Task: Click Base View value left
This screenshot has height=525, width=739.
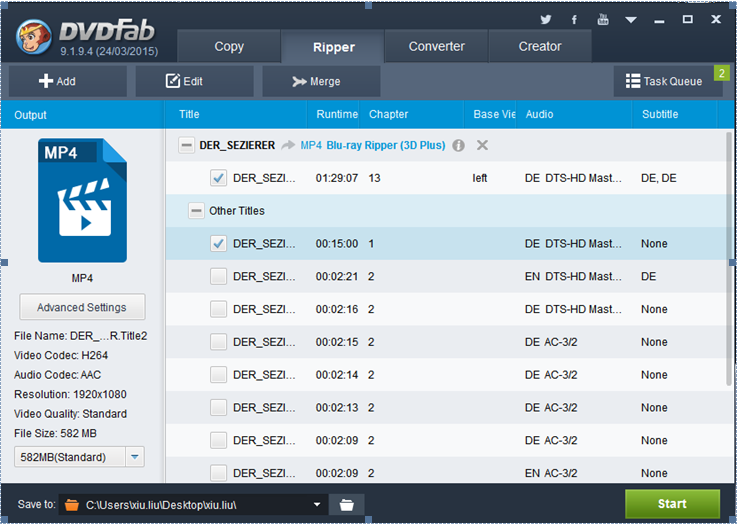Action: pos(480,178)
